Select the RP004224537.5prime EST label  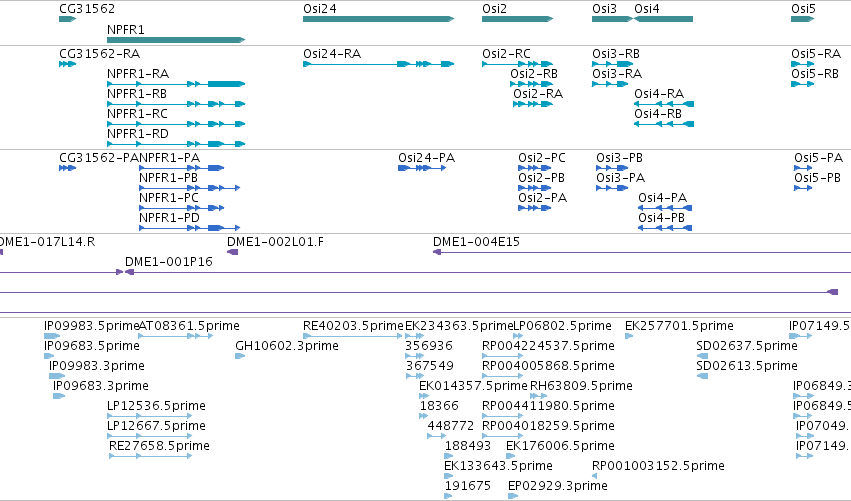coord(548,346)
